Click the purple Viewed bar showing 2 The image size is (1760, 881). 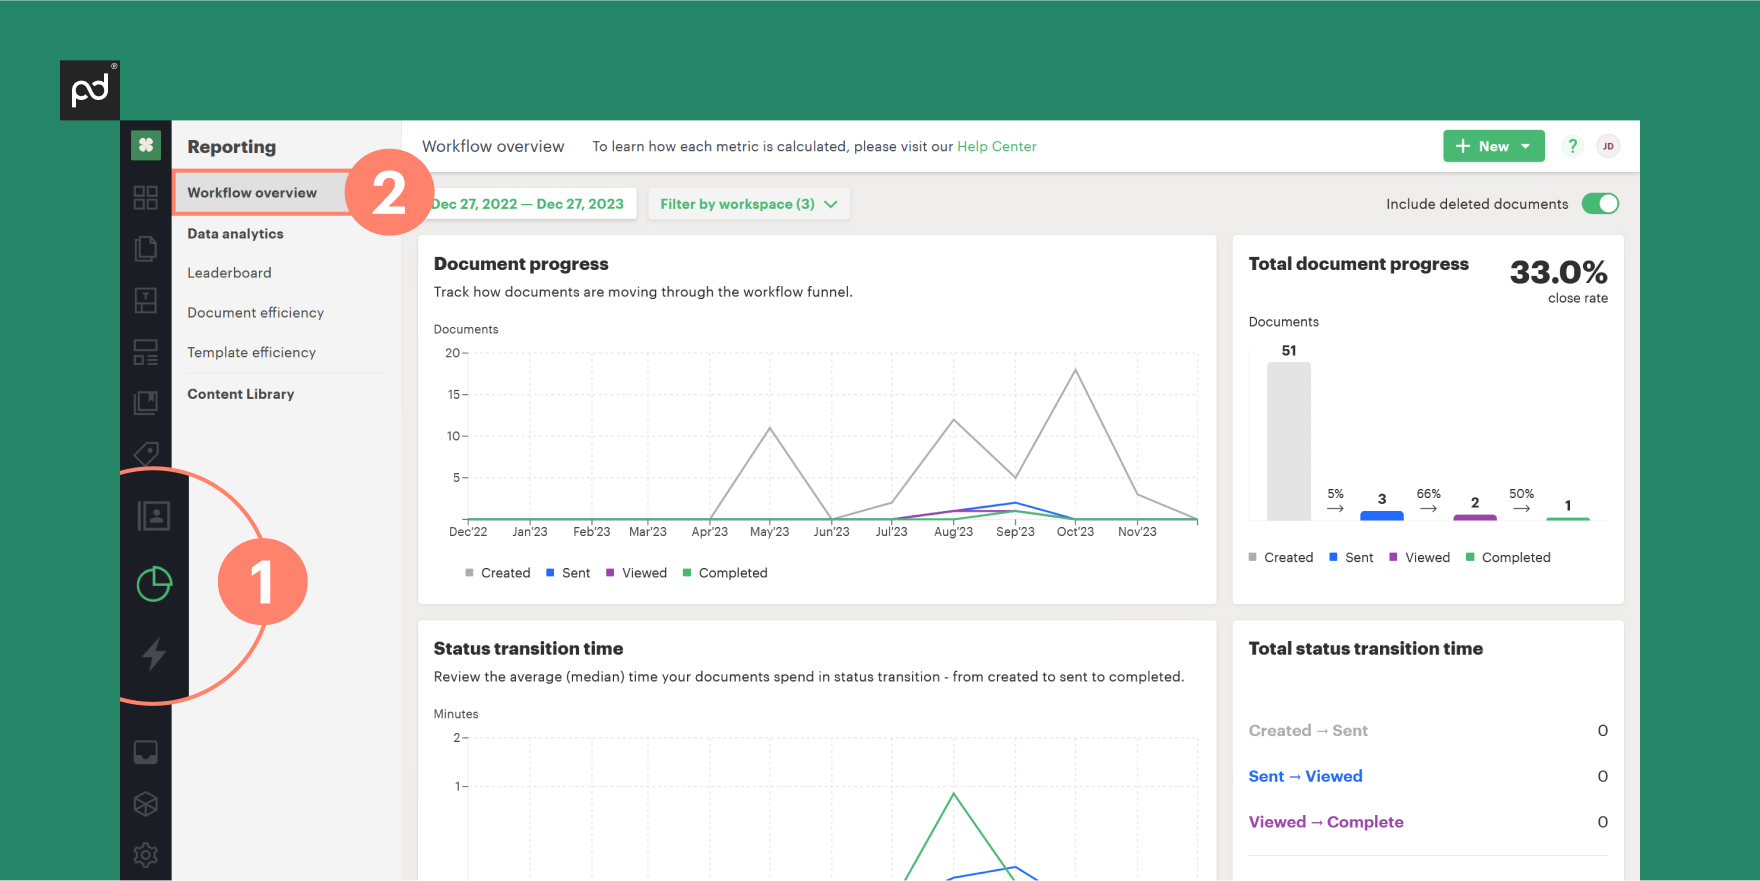(1475, 517)
